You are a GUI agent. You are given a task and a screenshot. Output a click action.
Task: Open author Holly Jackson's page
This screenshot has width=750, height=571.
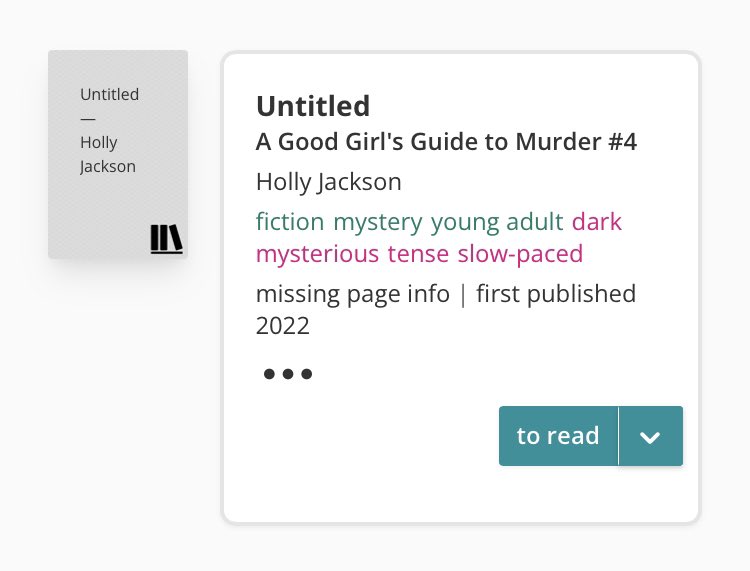[329, 182]
